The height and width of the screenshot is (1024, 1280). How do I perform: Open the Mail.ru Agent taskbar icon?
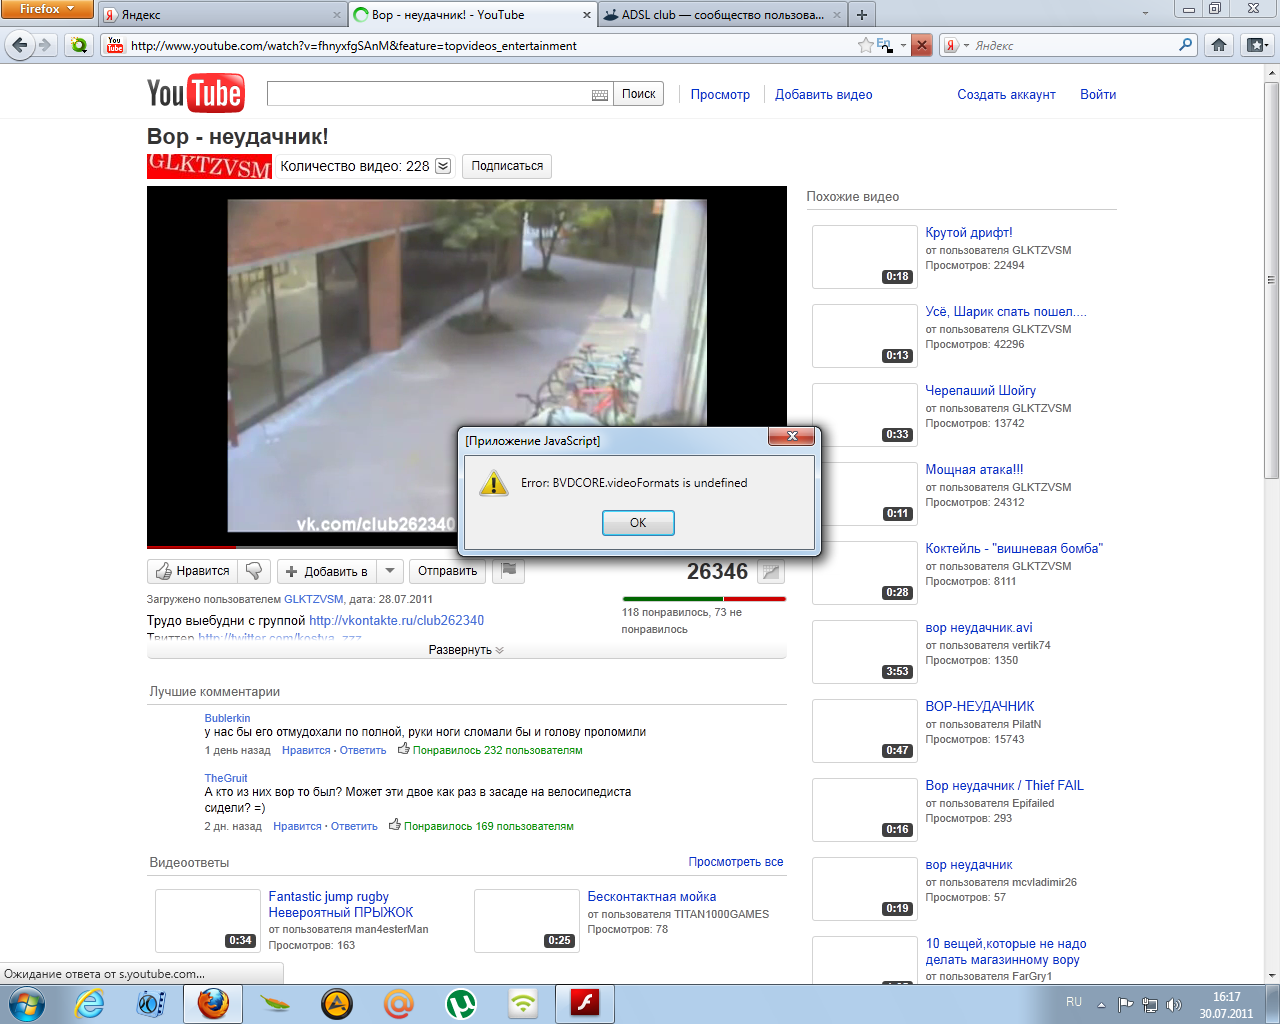[x=399, y=1003]
